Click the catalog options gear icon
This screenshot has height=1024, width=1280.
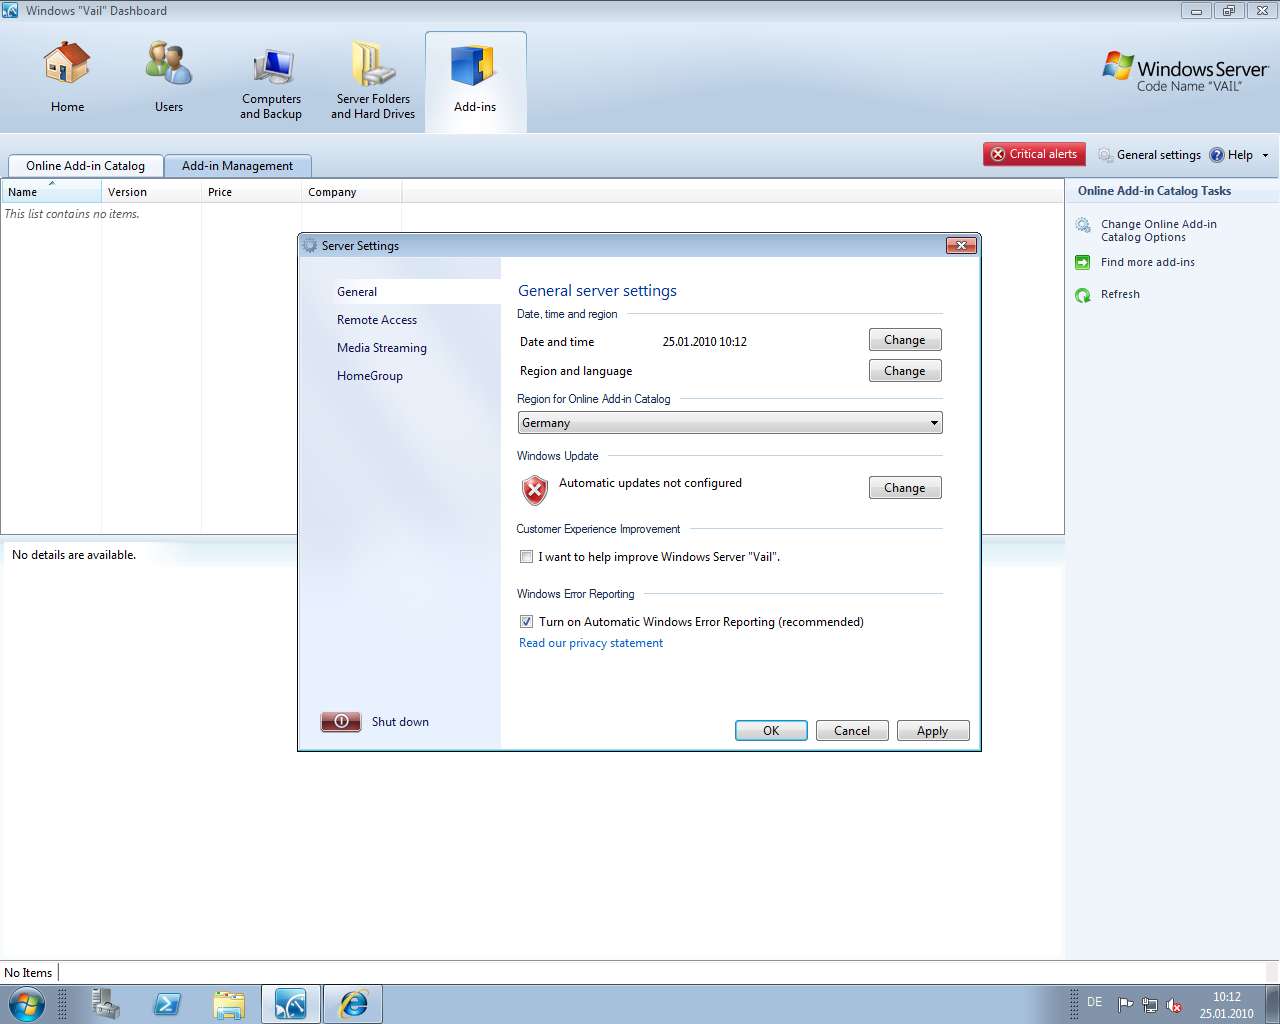(x=1083, y=226)
